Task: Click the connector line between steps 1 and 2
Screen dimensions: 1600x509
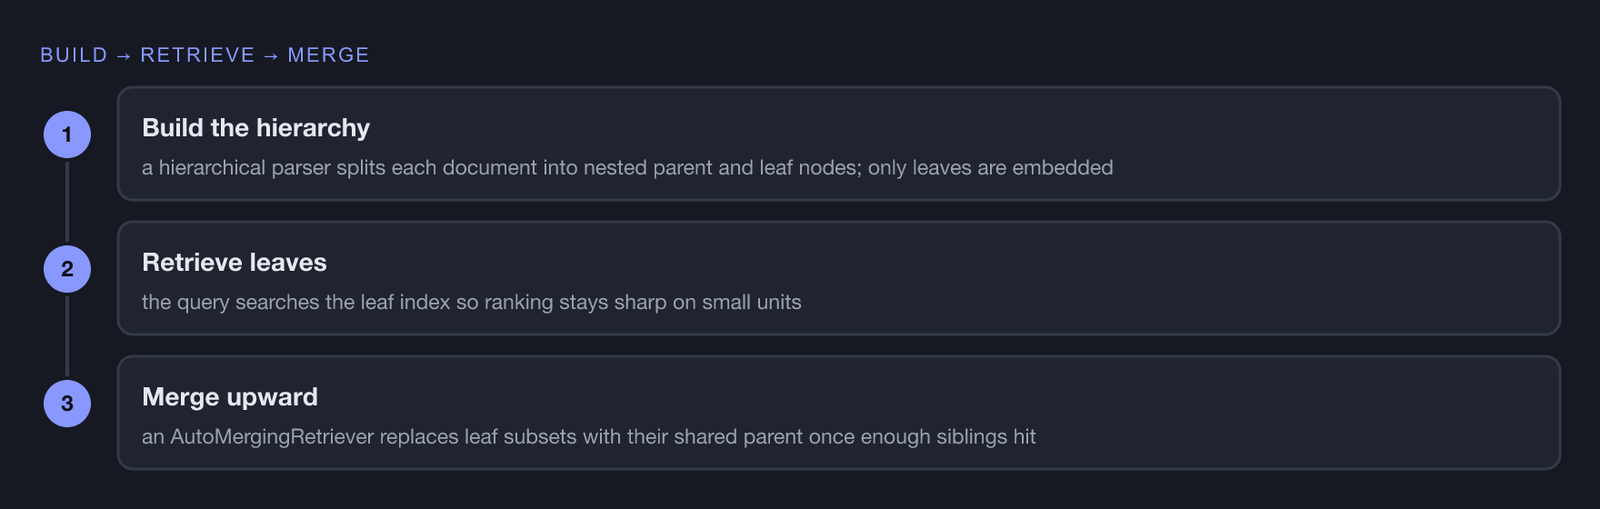Action: 67,201
